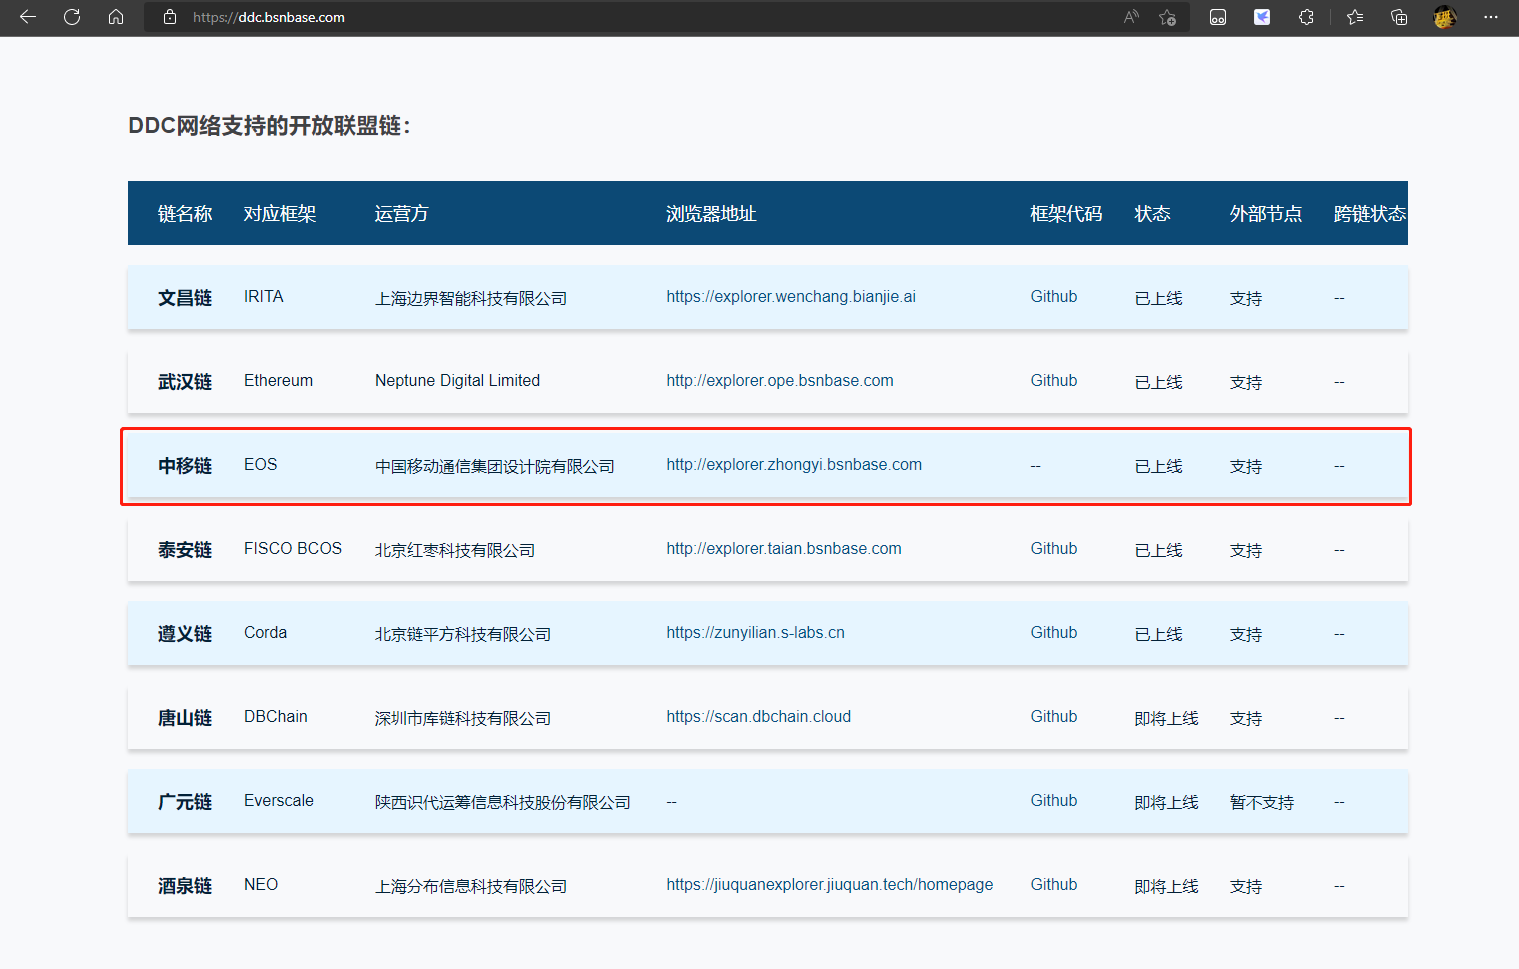Open Github link for 文昌链

tap(1054, 297)
